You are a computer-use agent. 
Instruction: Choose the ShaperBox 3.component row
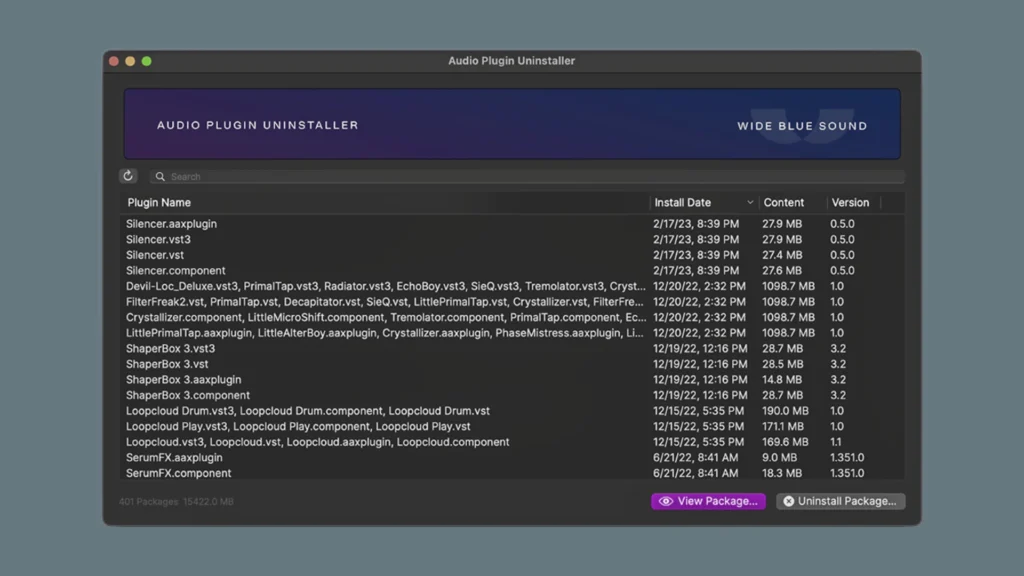click(188, 396)
